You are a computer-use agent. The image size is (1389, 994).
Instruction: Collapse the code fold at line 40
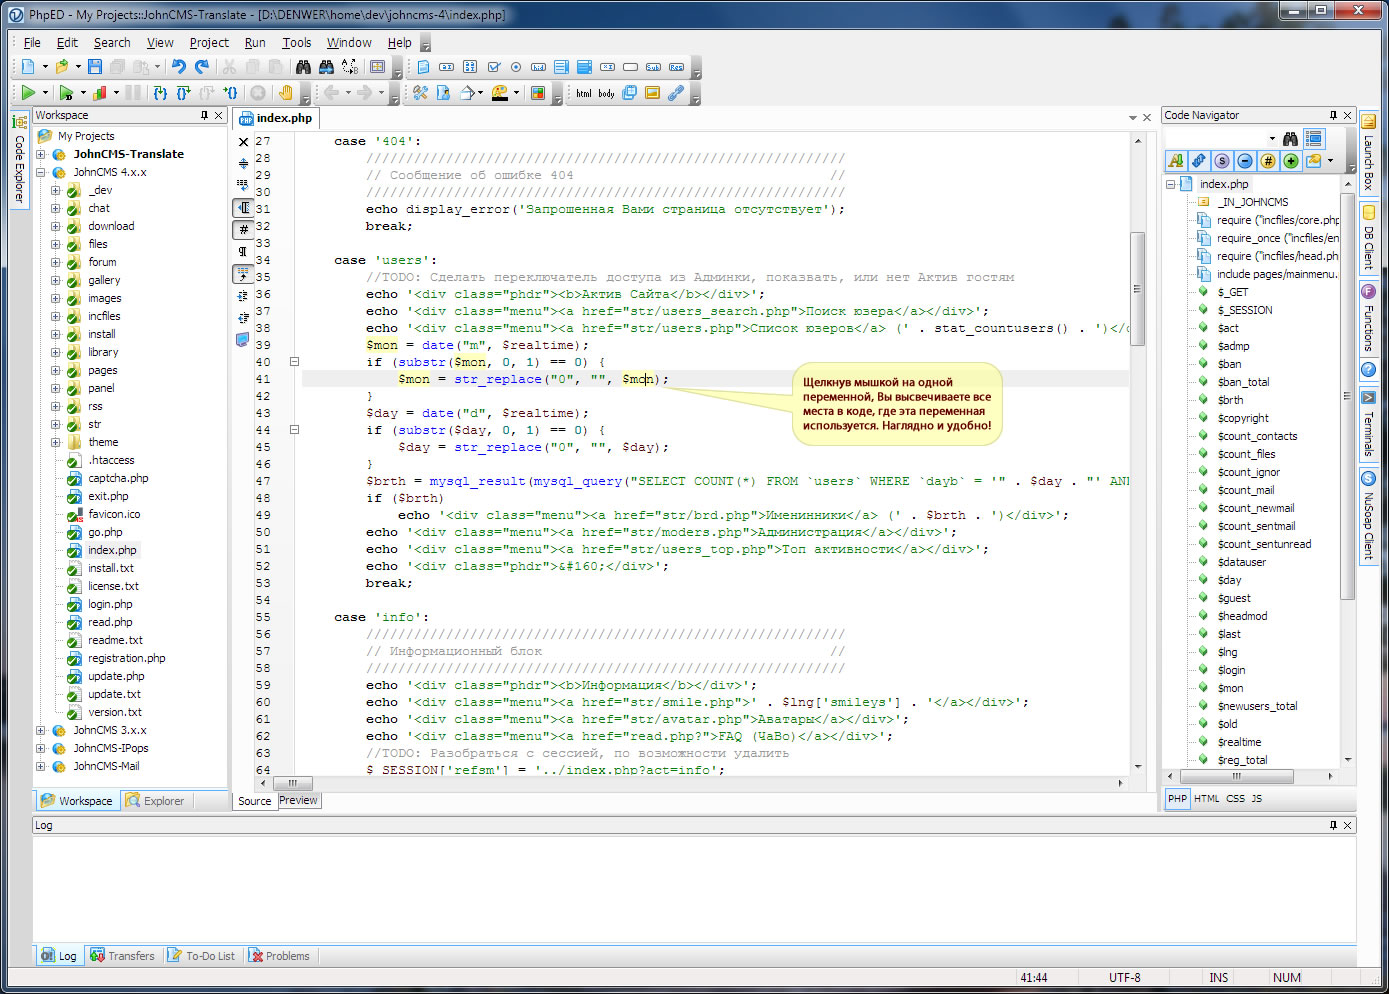(294, 362)
